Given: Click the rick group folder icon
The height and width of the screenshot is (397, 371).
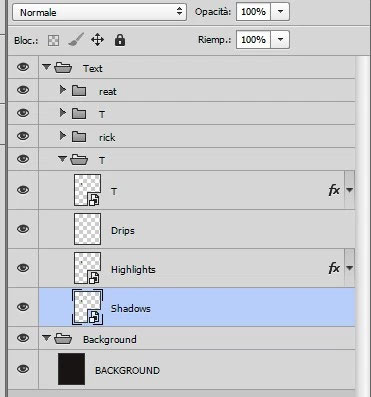Looking at the screenshot, I should tap(79, 137).
